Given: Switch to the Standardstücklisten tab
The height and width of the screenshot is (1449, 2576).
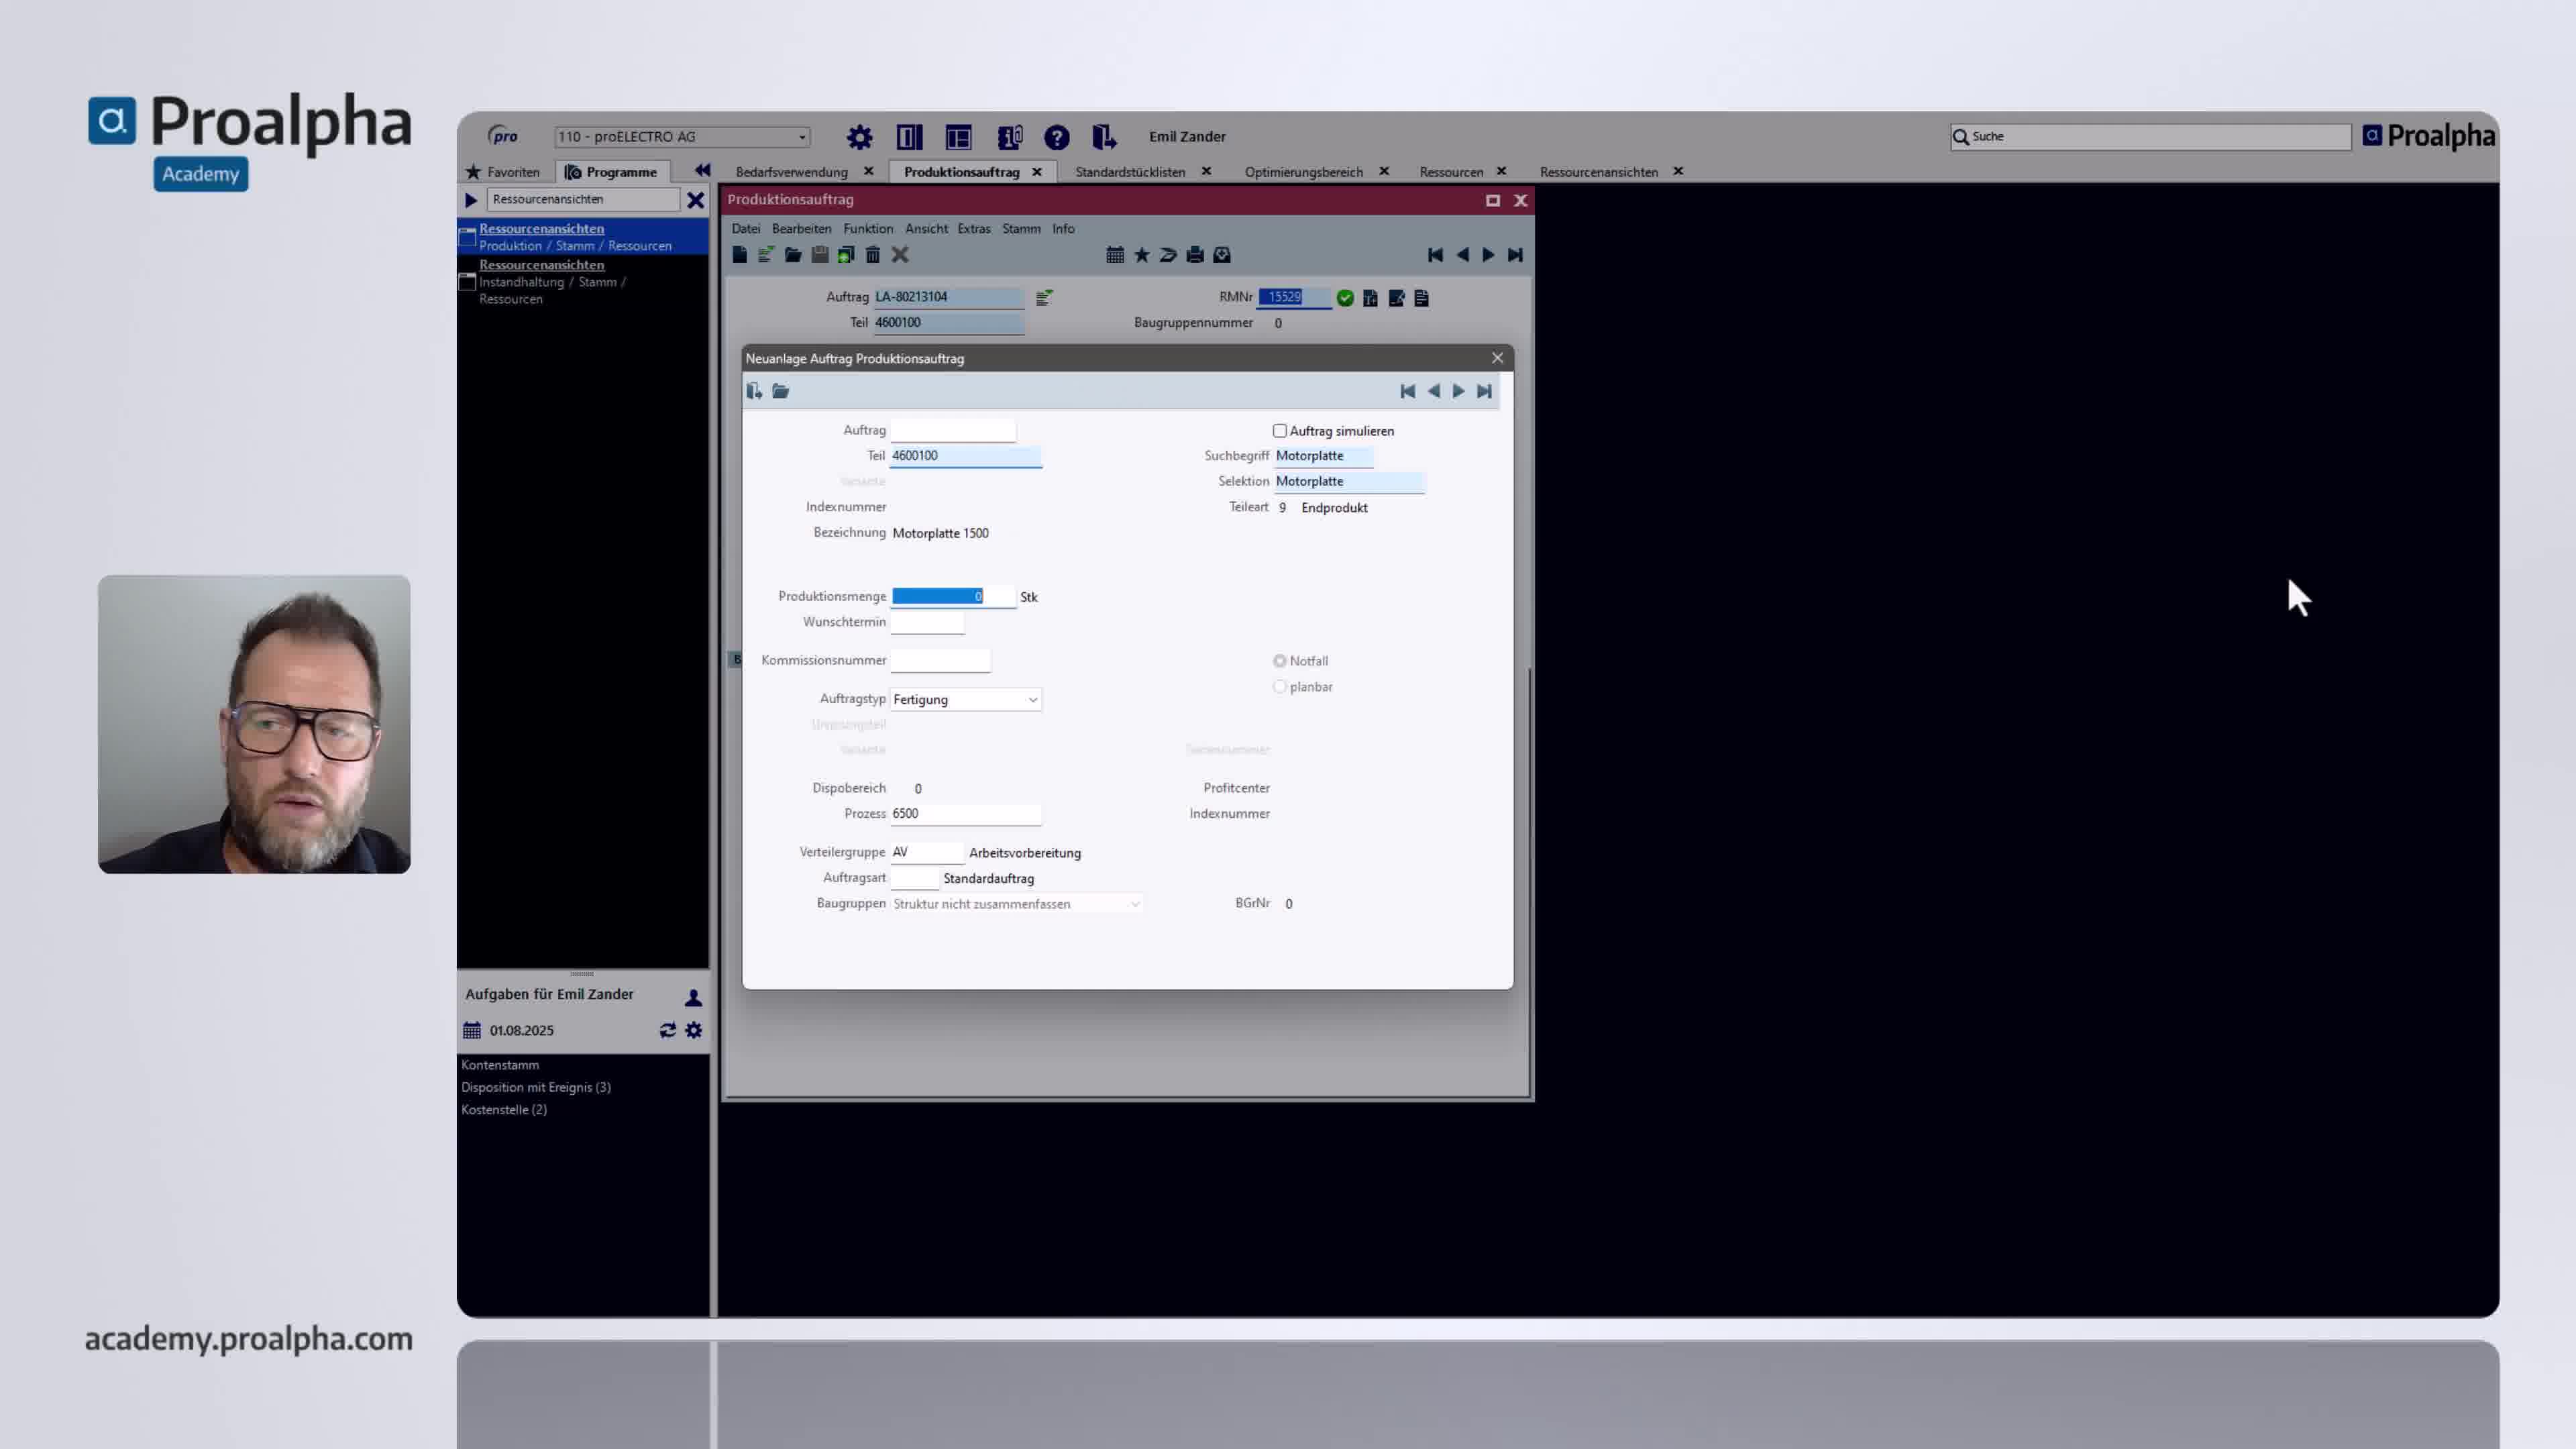Looking at the screenshot, I should 1130,171.
